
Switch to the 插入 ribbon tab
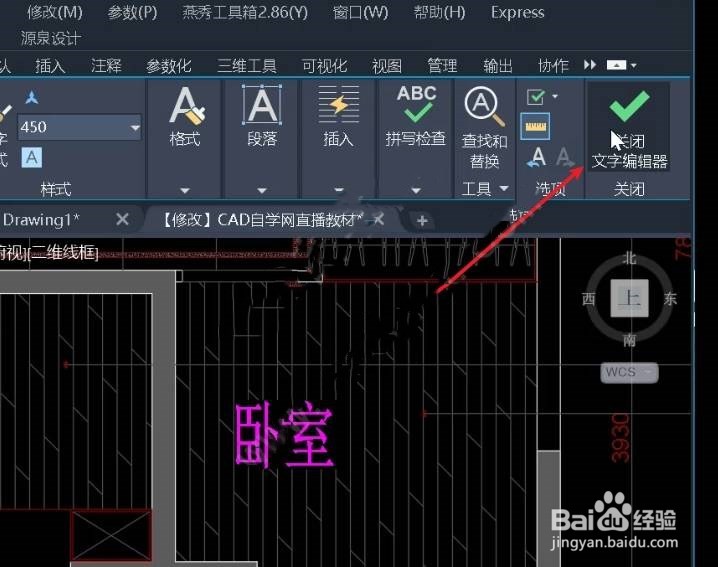(50, 66)
